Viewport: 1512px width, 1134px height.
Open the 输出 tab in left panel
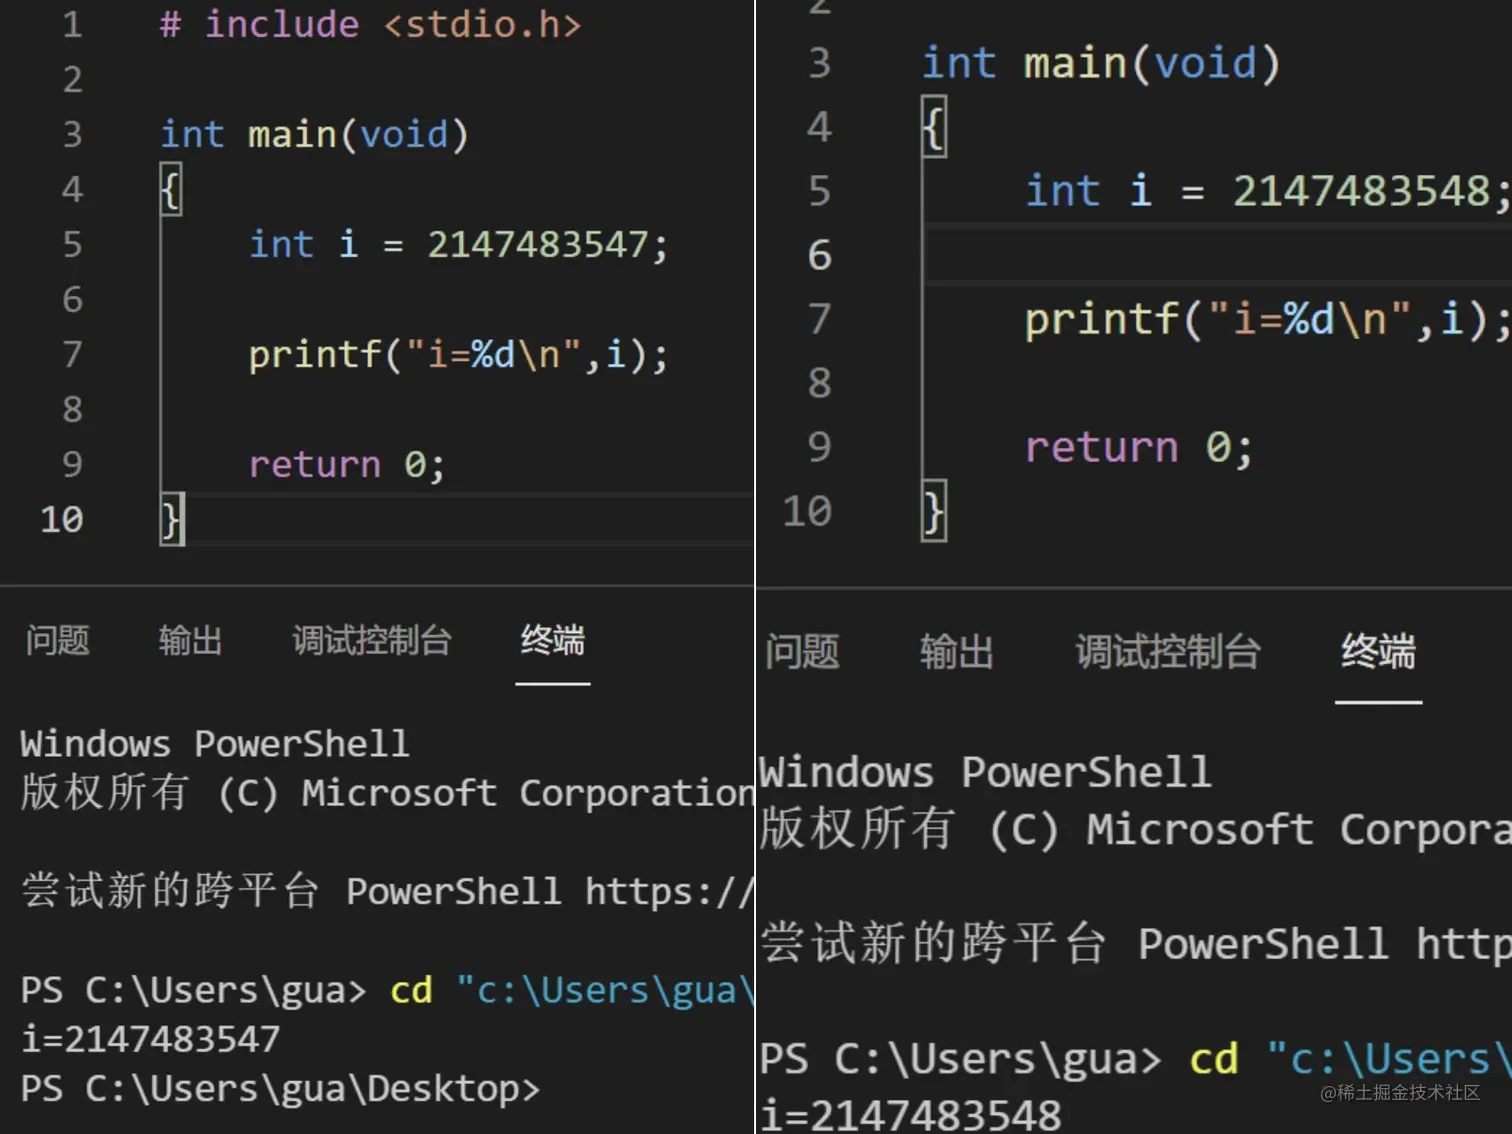[x=190, y=640]
